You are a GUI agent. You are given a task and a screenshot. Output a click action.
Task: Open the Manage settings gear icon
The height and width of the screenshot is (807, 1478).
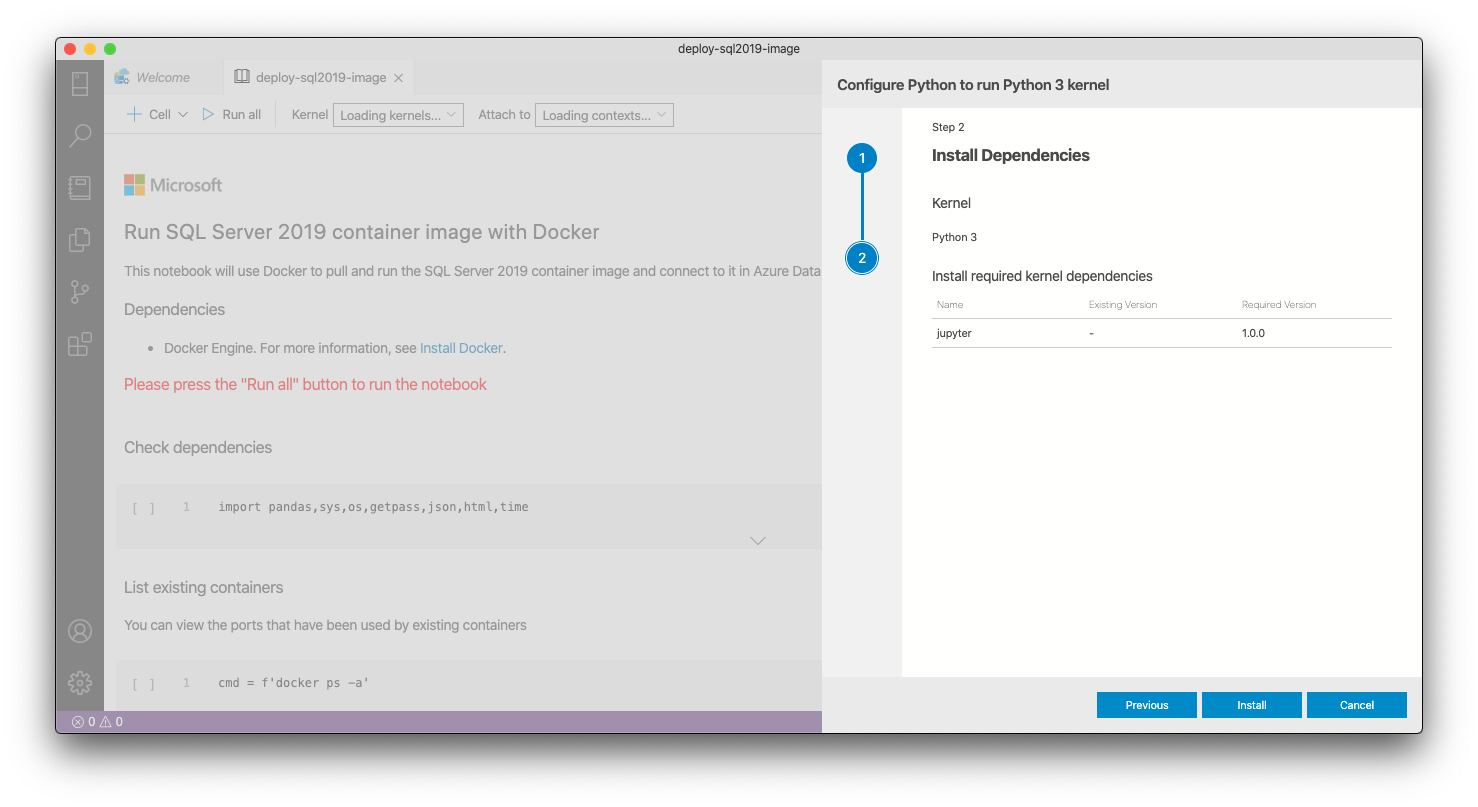(80, 682)
